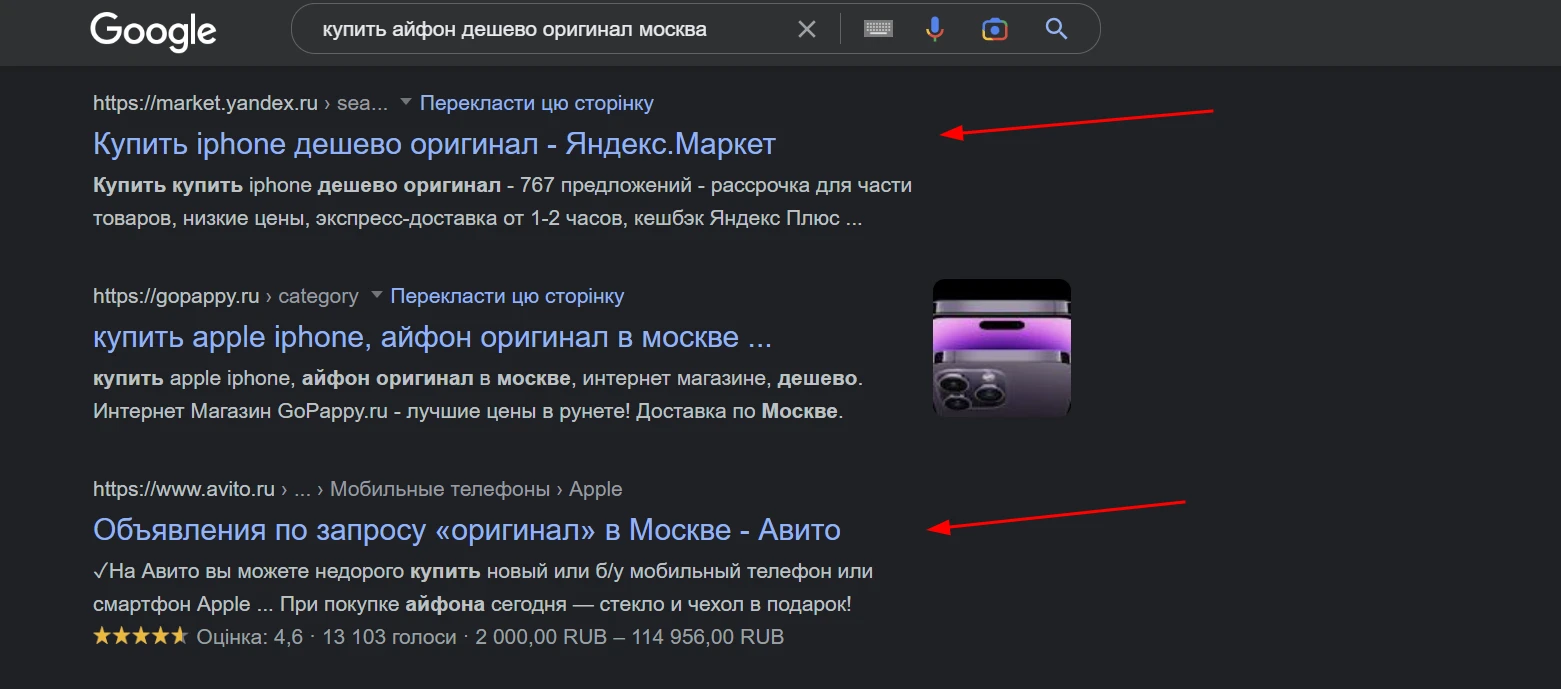Click the yellow star rating under Avito
1561x689 pixels.
pos(140,636)
